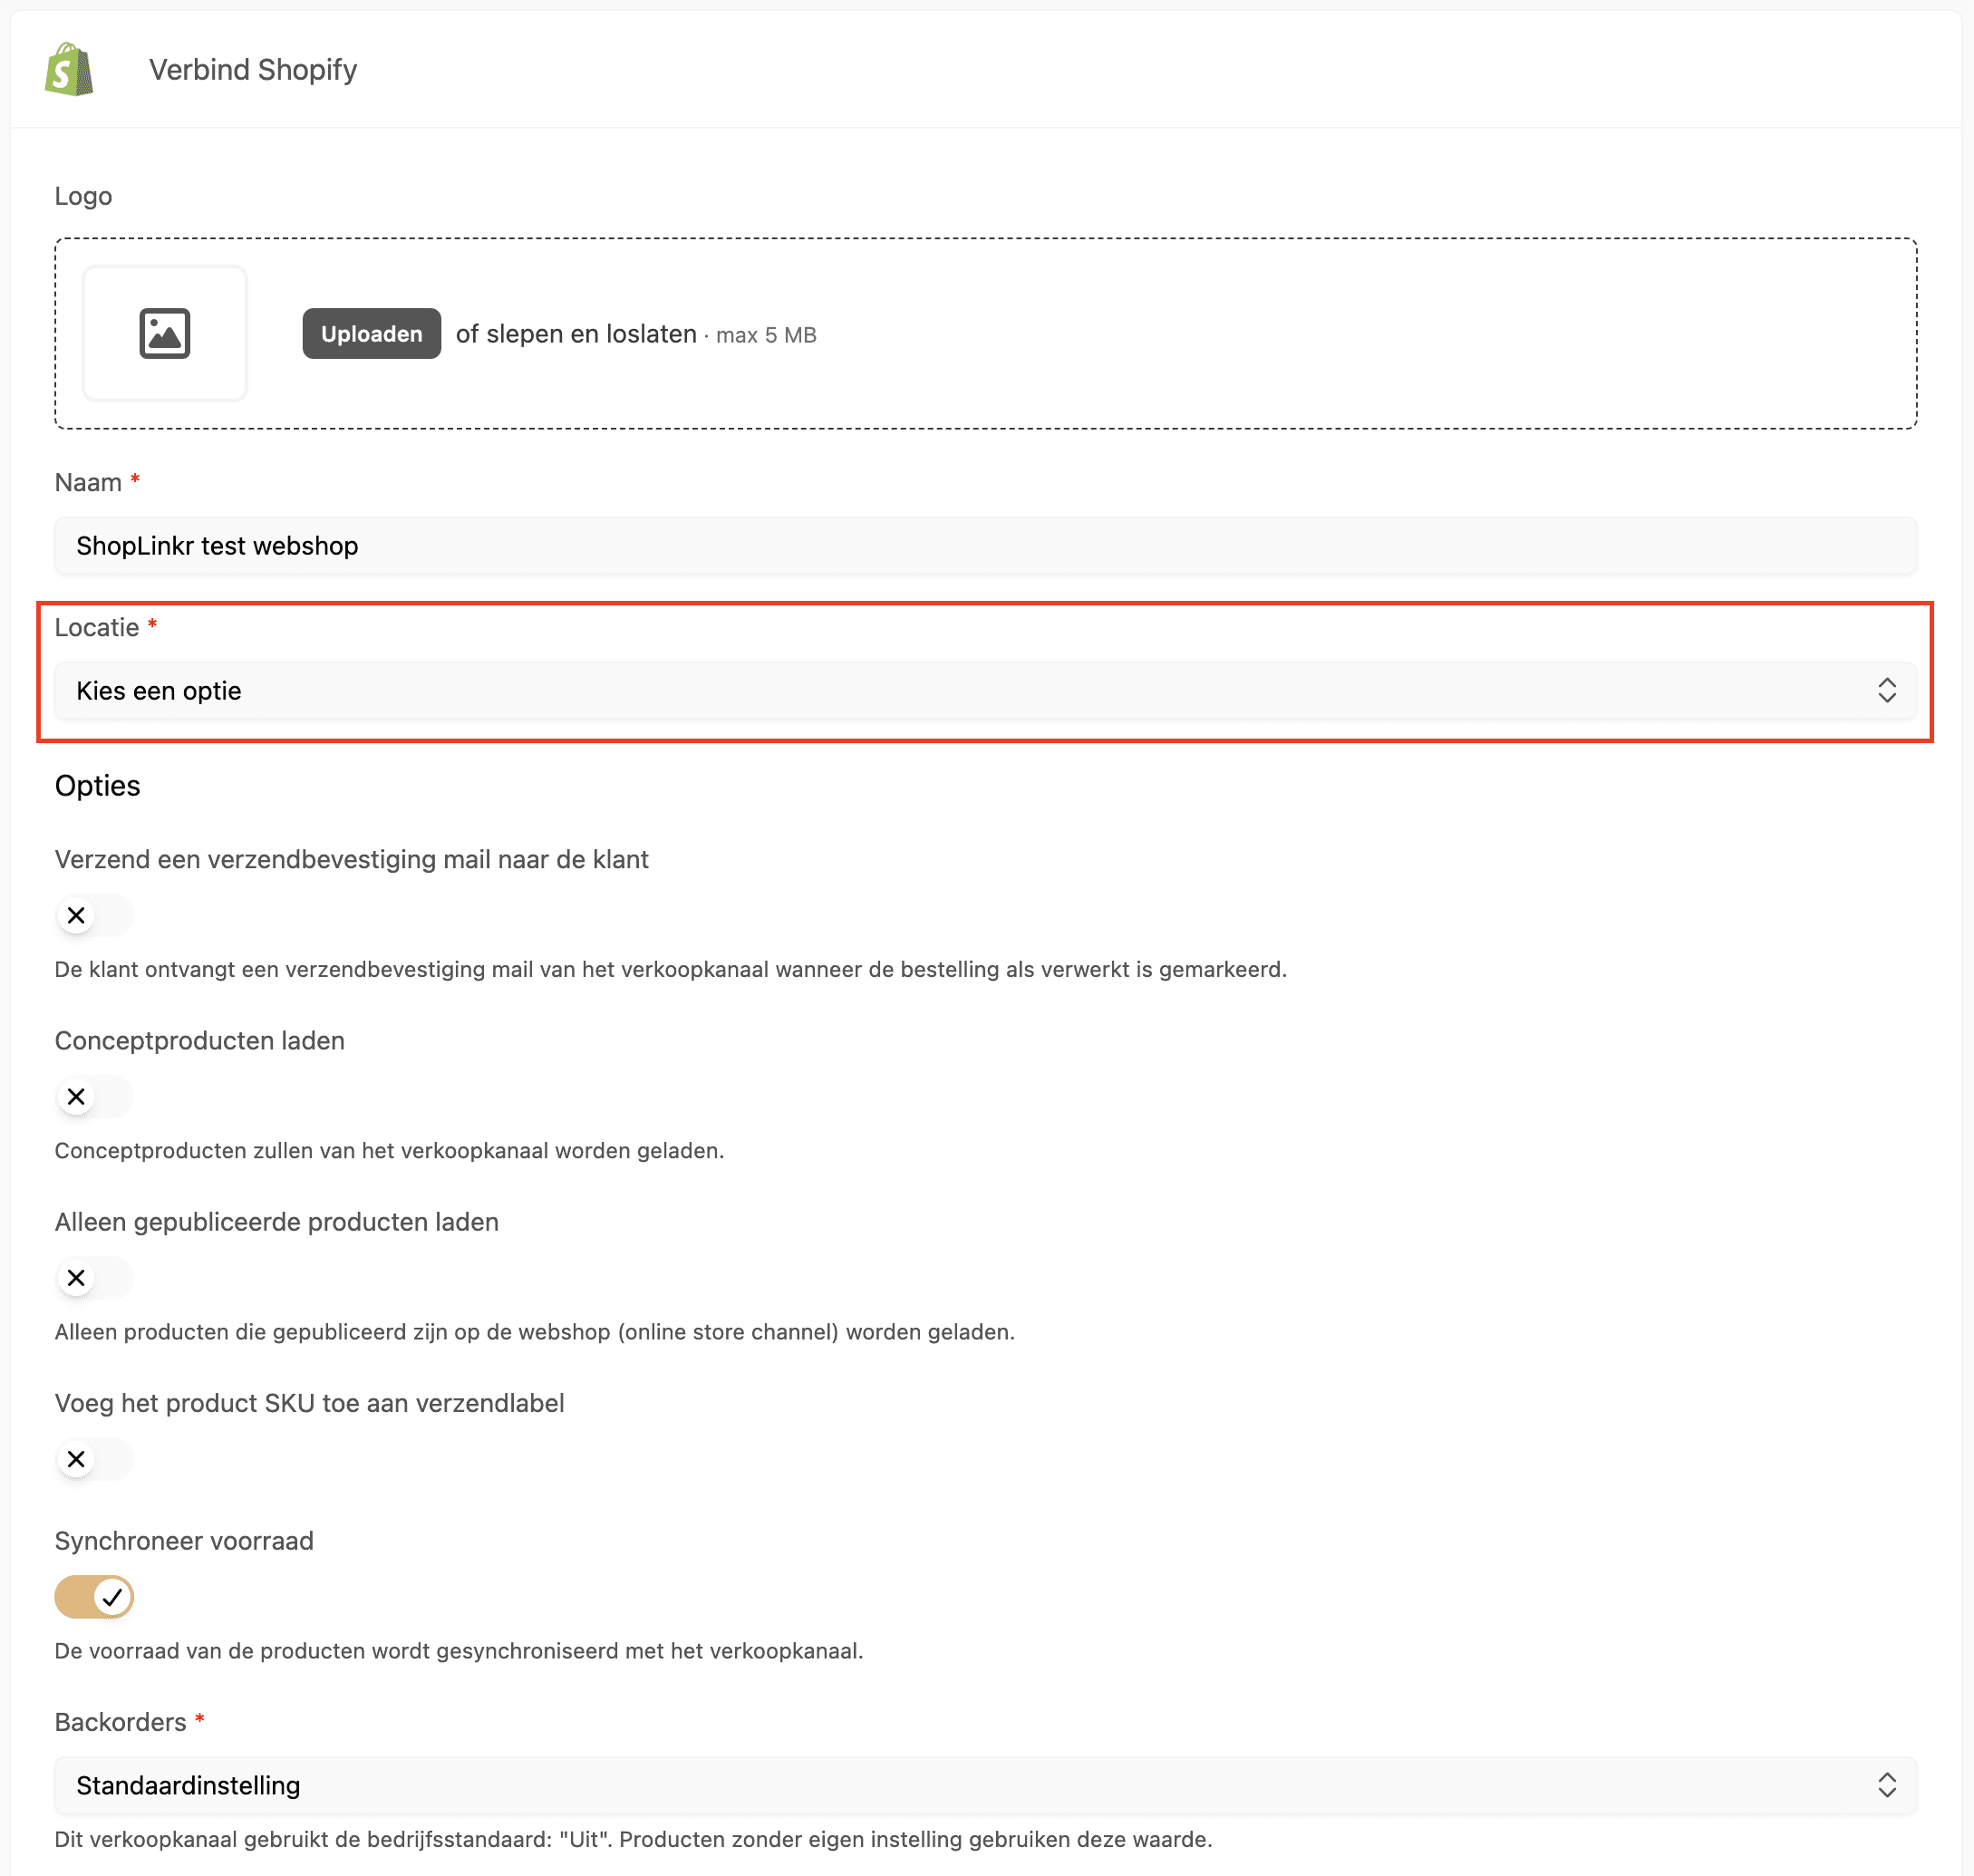Disable Synchroneer voorraad toggle
1974x1876 pixels.
point(94,1597)
